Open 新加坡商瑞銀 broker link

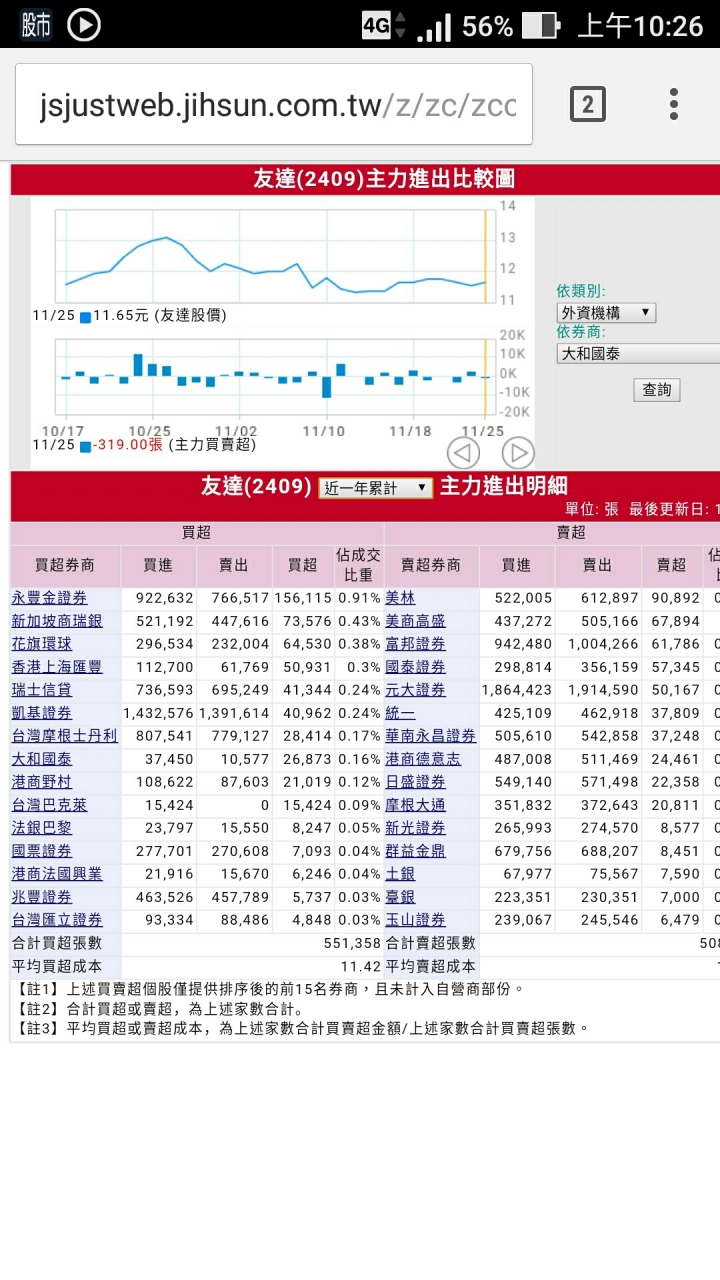pyautogui.click(x=57, y=621)
